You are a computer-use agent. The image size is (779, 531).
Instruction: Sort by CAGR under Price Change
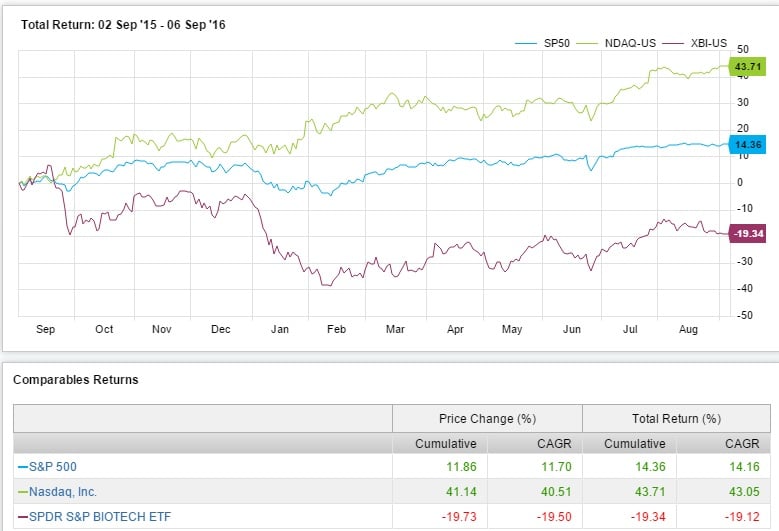pyautogui.click(x=534, y=443)
